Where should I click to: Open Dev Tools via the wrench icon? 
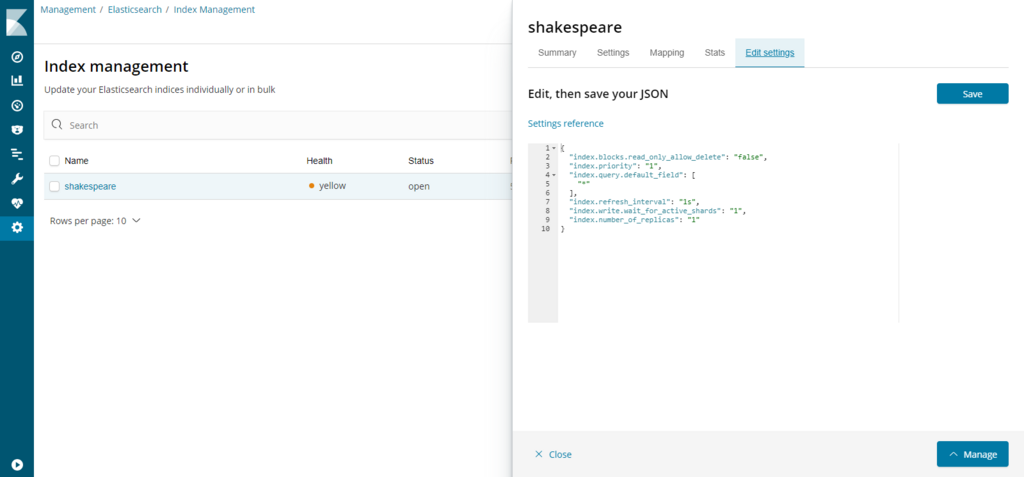pyautogui.click(x=18, y=178)
